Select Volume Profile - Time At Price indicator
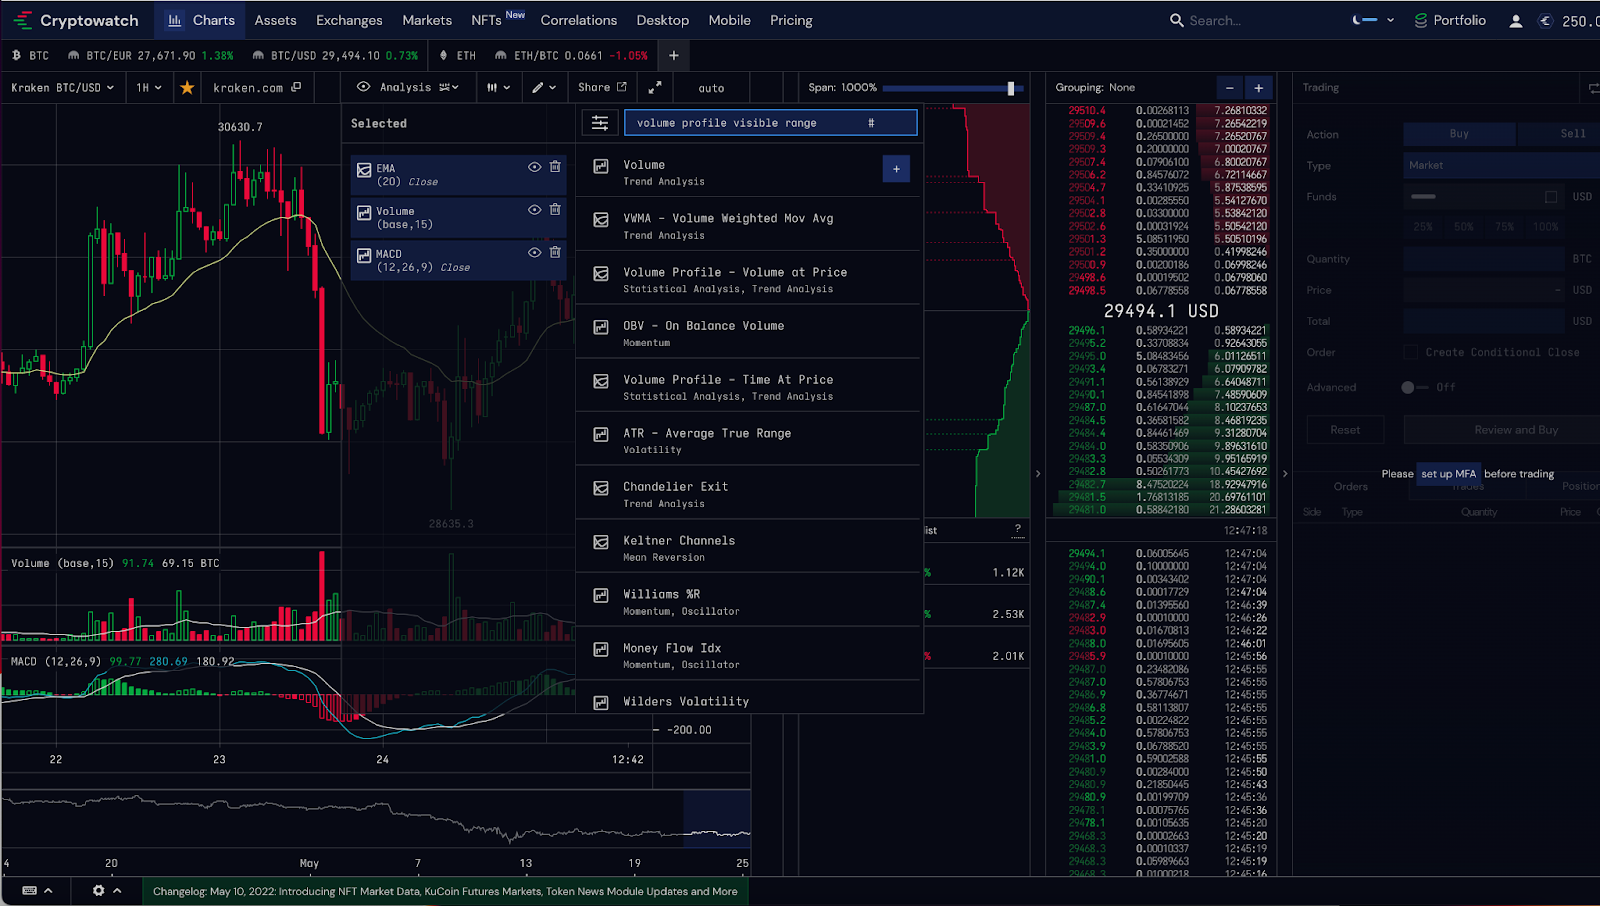 pyautogui.click(x=748, y=386)
